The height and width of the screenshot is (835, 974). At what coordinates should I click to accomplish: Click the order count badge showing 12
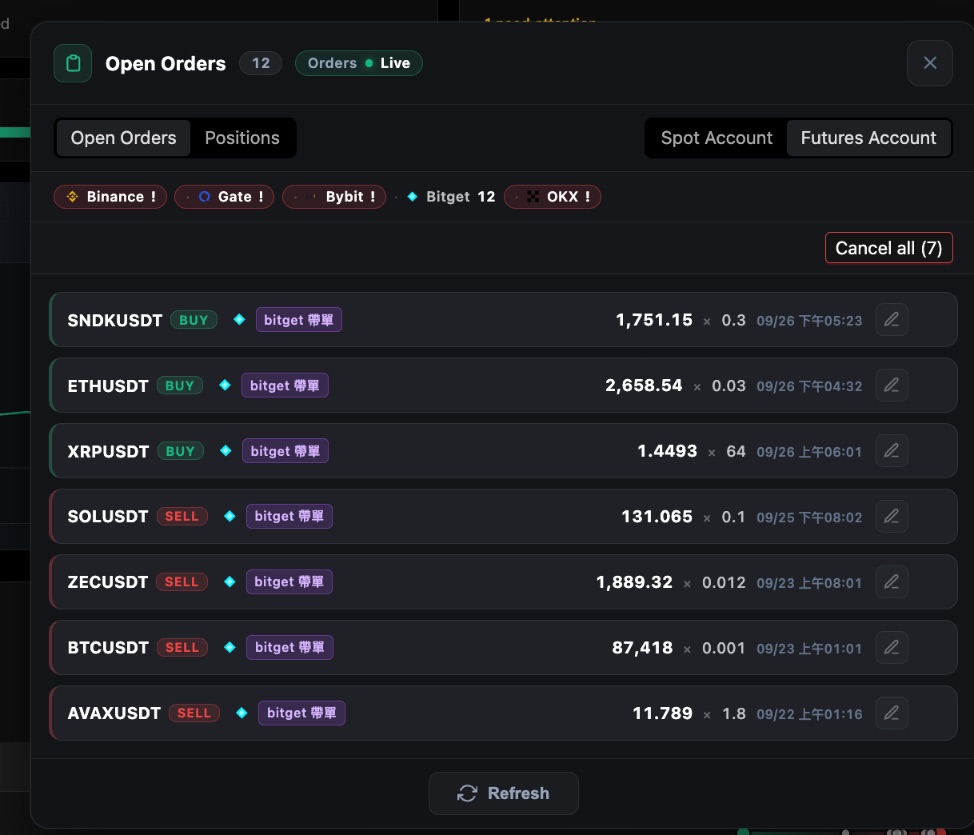coord(261,63)
